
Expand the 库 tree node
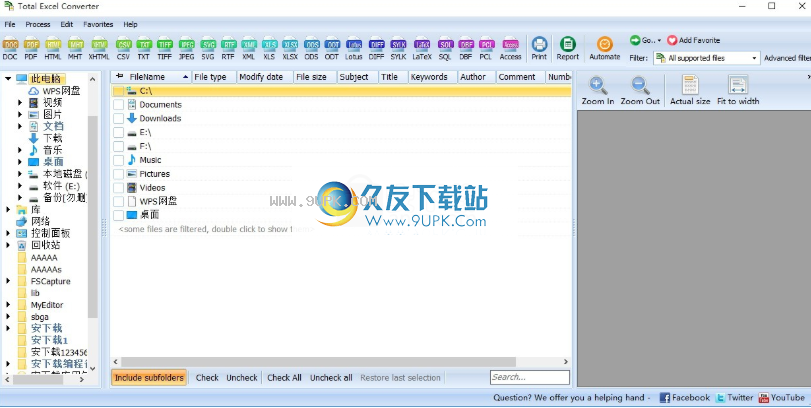coord(8,209)
